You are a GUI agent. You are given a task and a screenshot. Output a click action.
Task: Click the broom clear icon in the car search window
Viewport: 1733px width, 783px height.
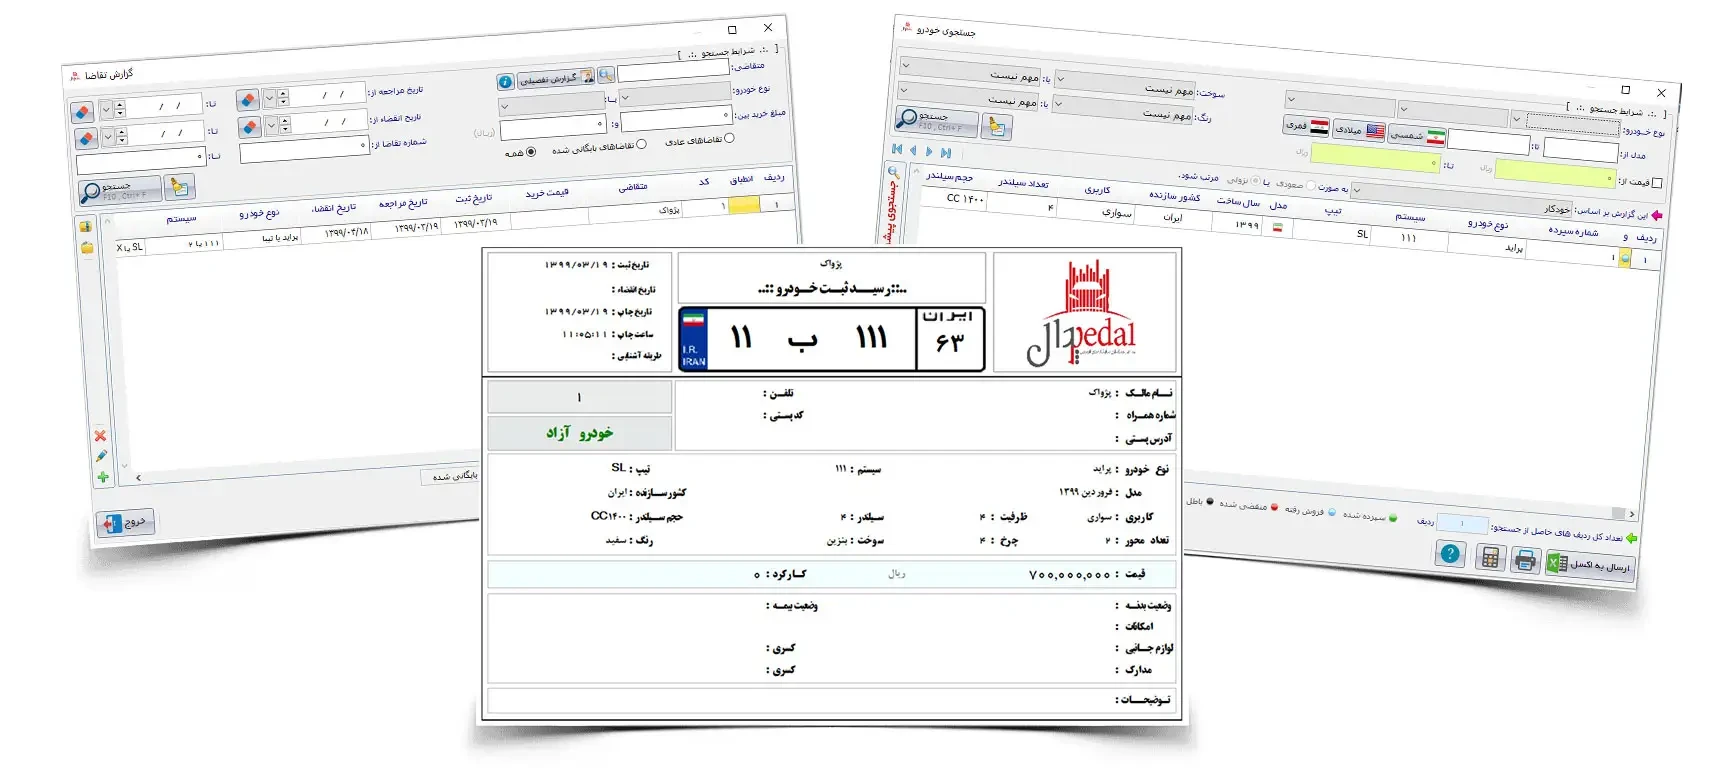[997, 126]
